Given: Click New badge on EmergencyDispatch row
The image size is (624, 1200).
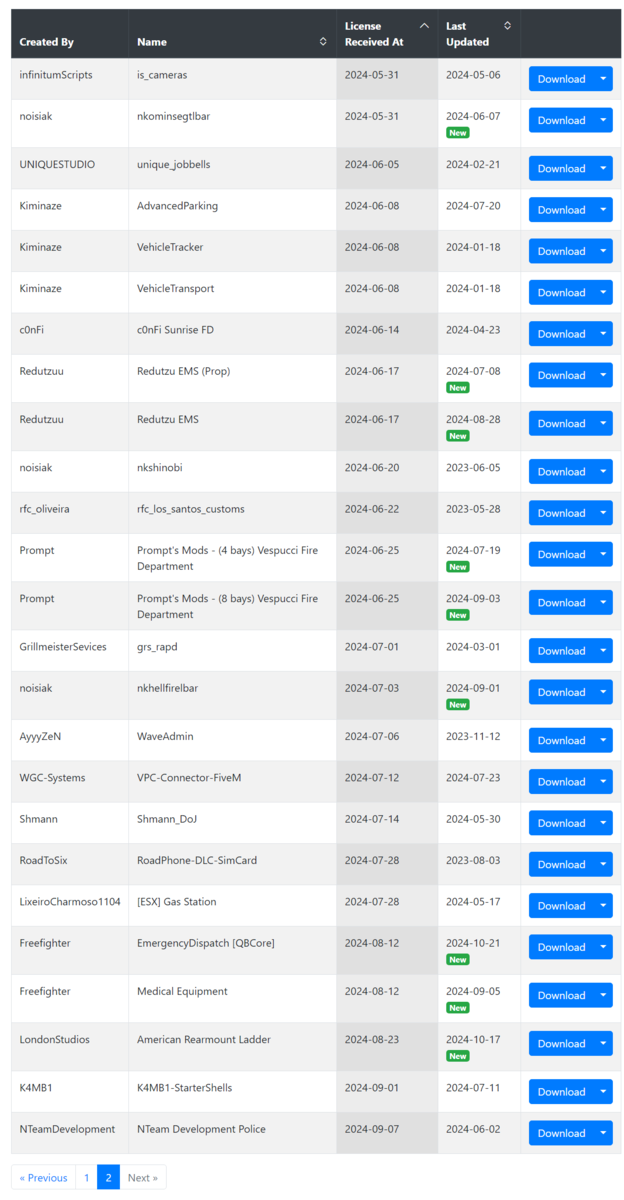Looking at the screenshot, I should click(x=458, y=959).
